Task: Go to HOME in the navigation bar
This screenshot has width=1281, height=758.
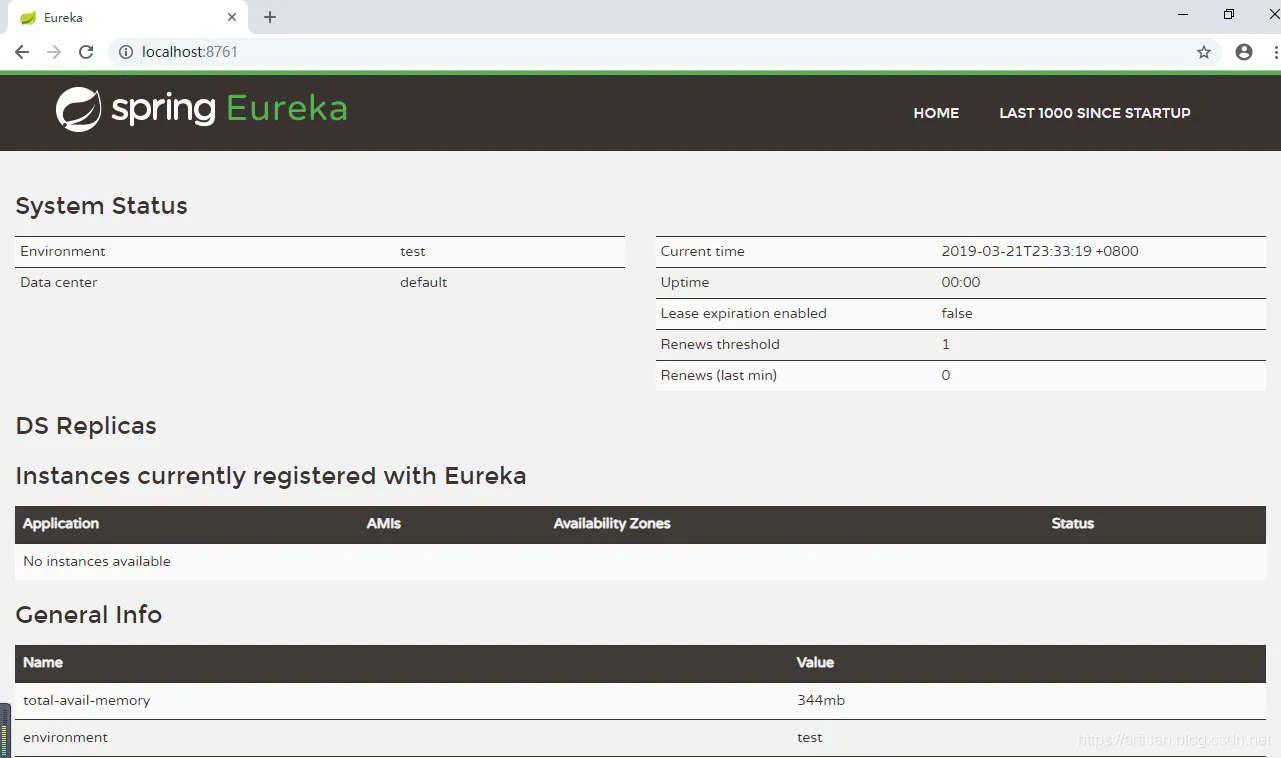Action: click(x=936, y=113)
